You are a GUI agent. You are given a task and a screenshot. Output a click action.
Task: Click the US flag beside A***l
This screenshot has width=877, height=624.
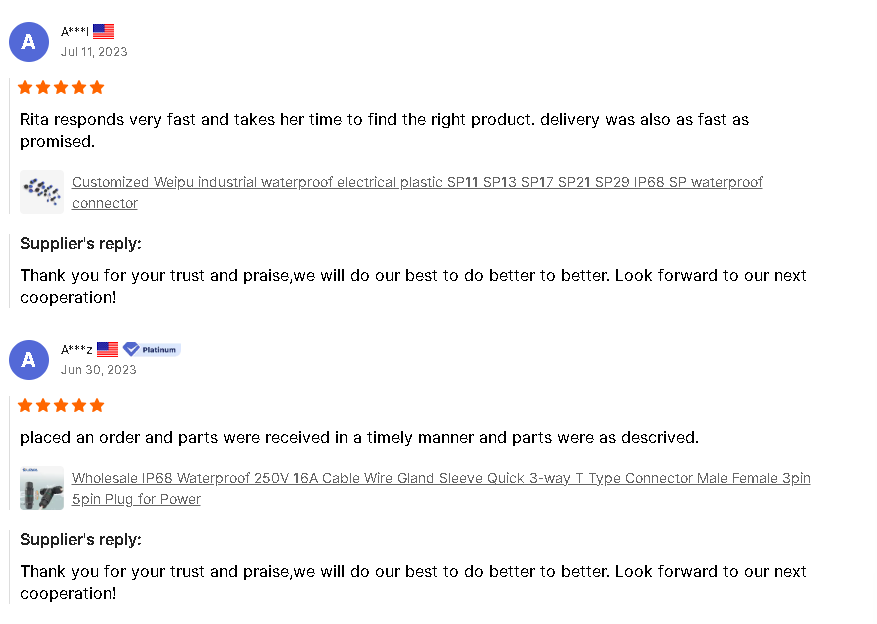103,32
